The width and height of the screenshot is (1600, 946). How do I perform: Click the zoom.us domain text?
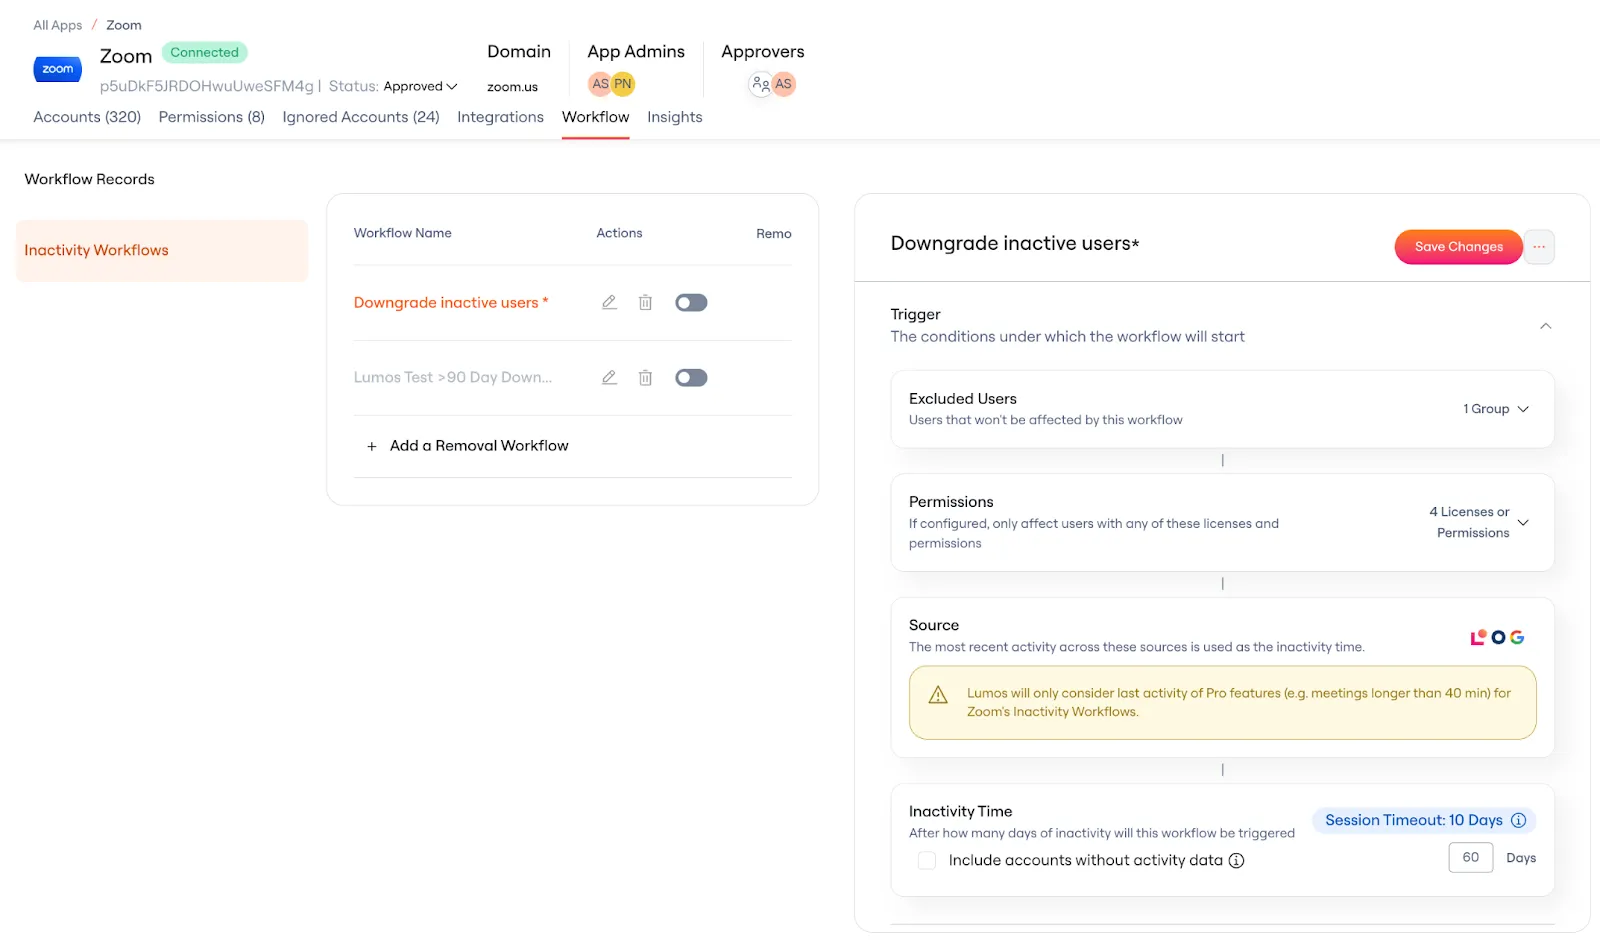click(x=512, y=87)
